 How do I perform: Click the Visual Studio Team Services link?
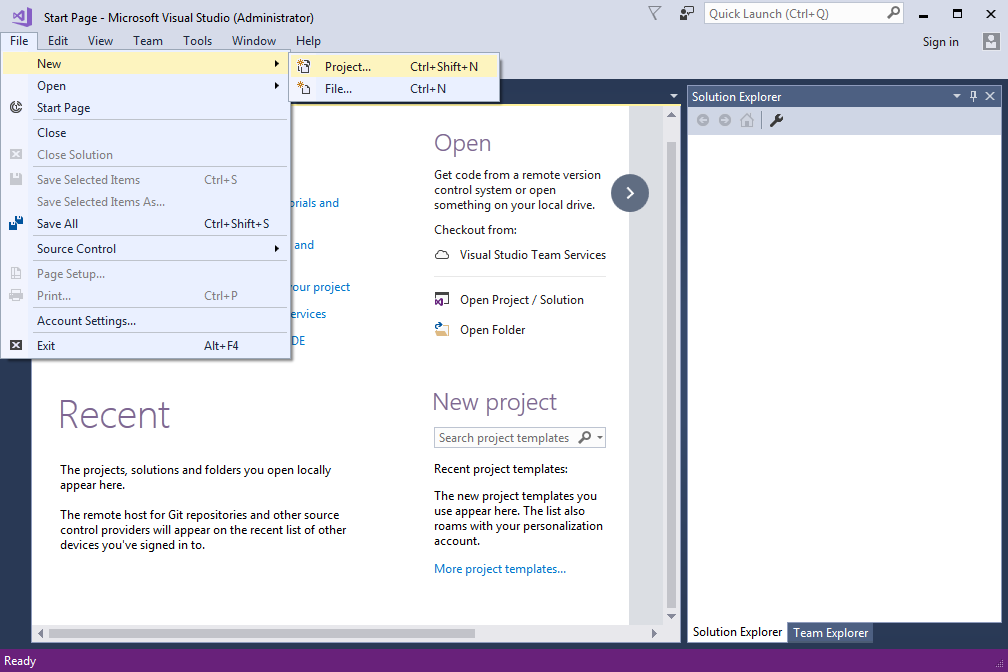[x=533, y=255]
